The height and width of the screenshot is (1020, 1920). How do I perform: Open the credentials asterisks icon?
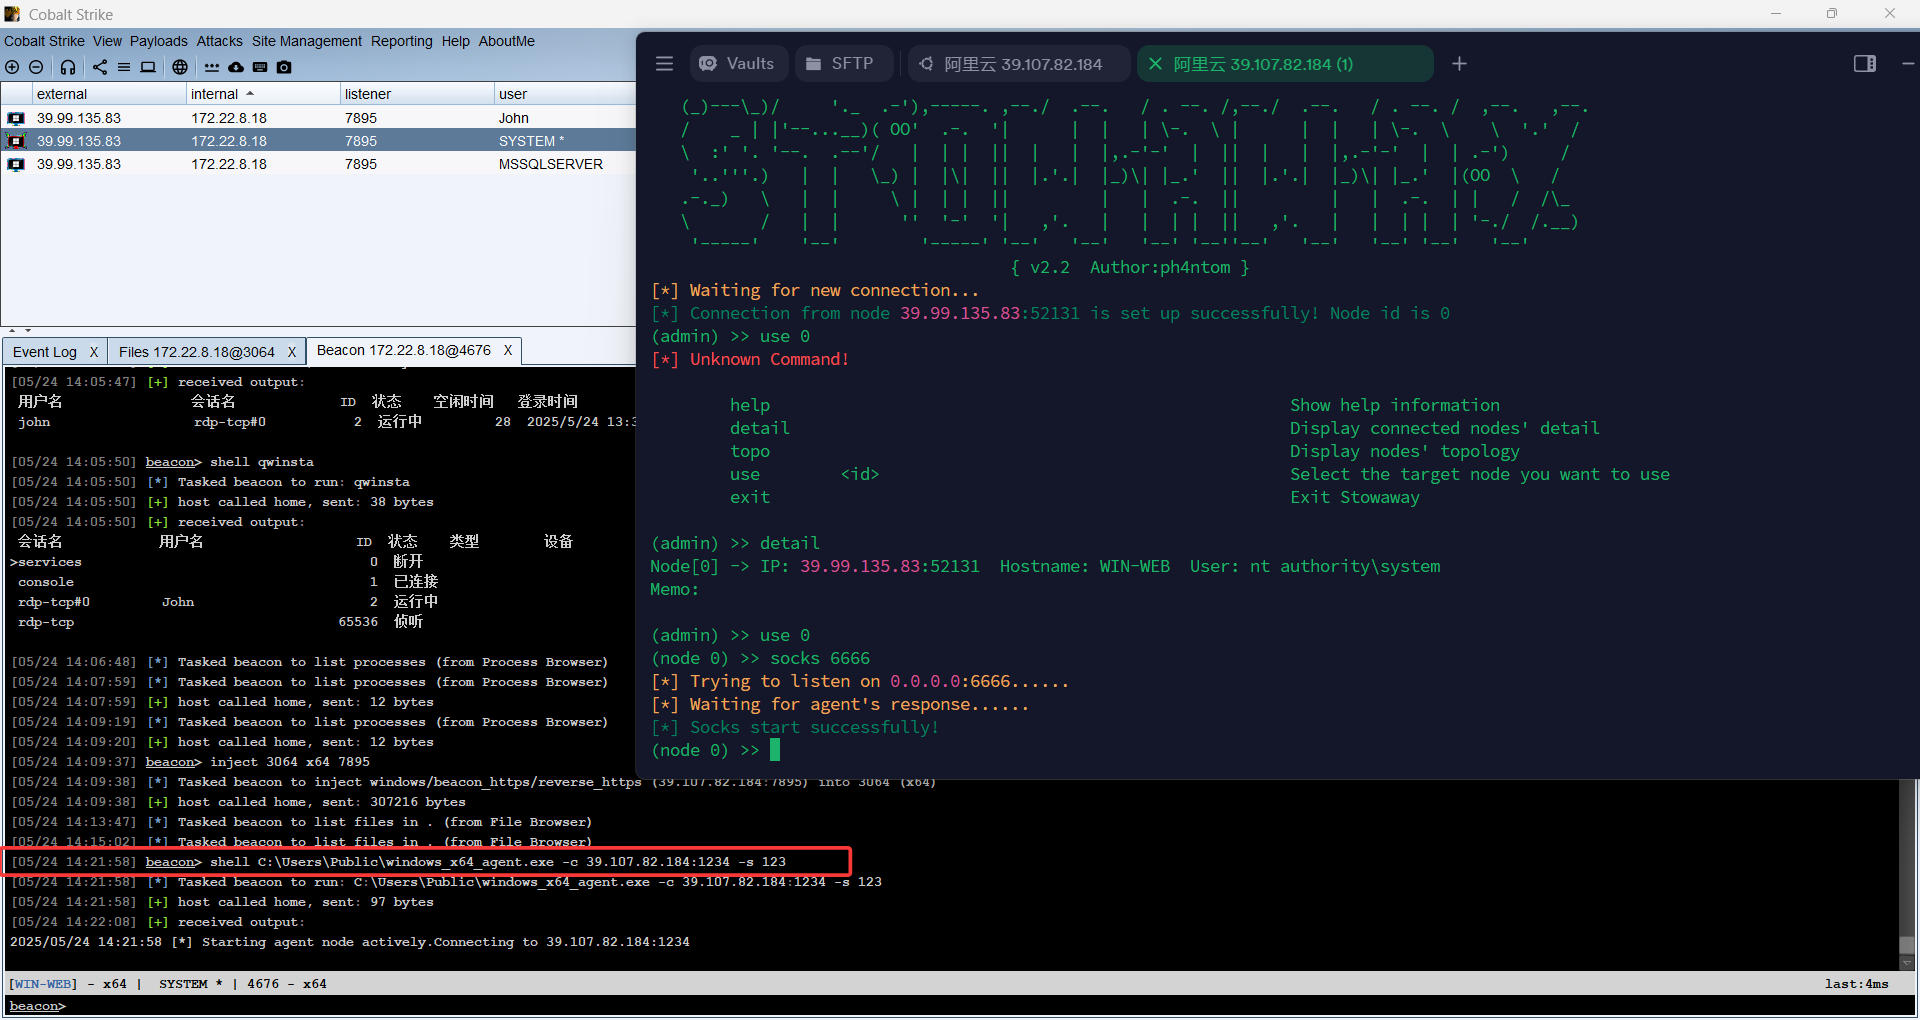(212, 67)
